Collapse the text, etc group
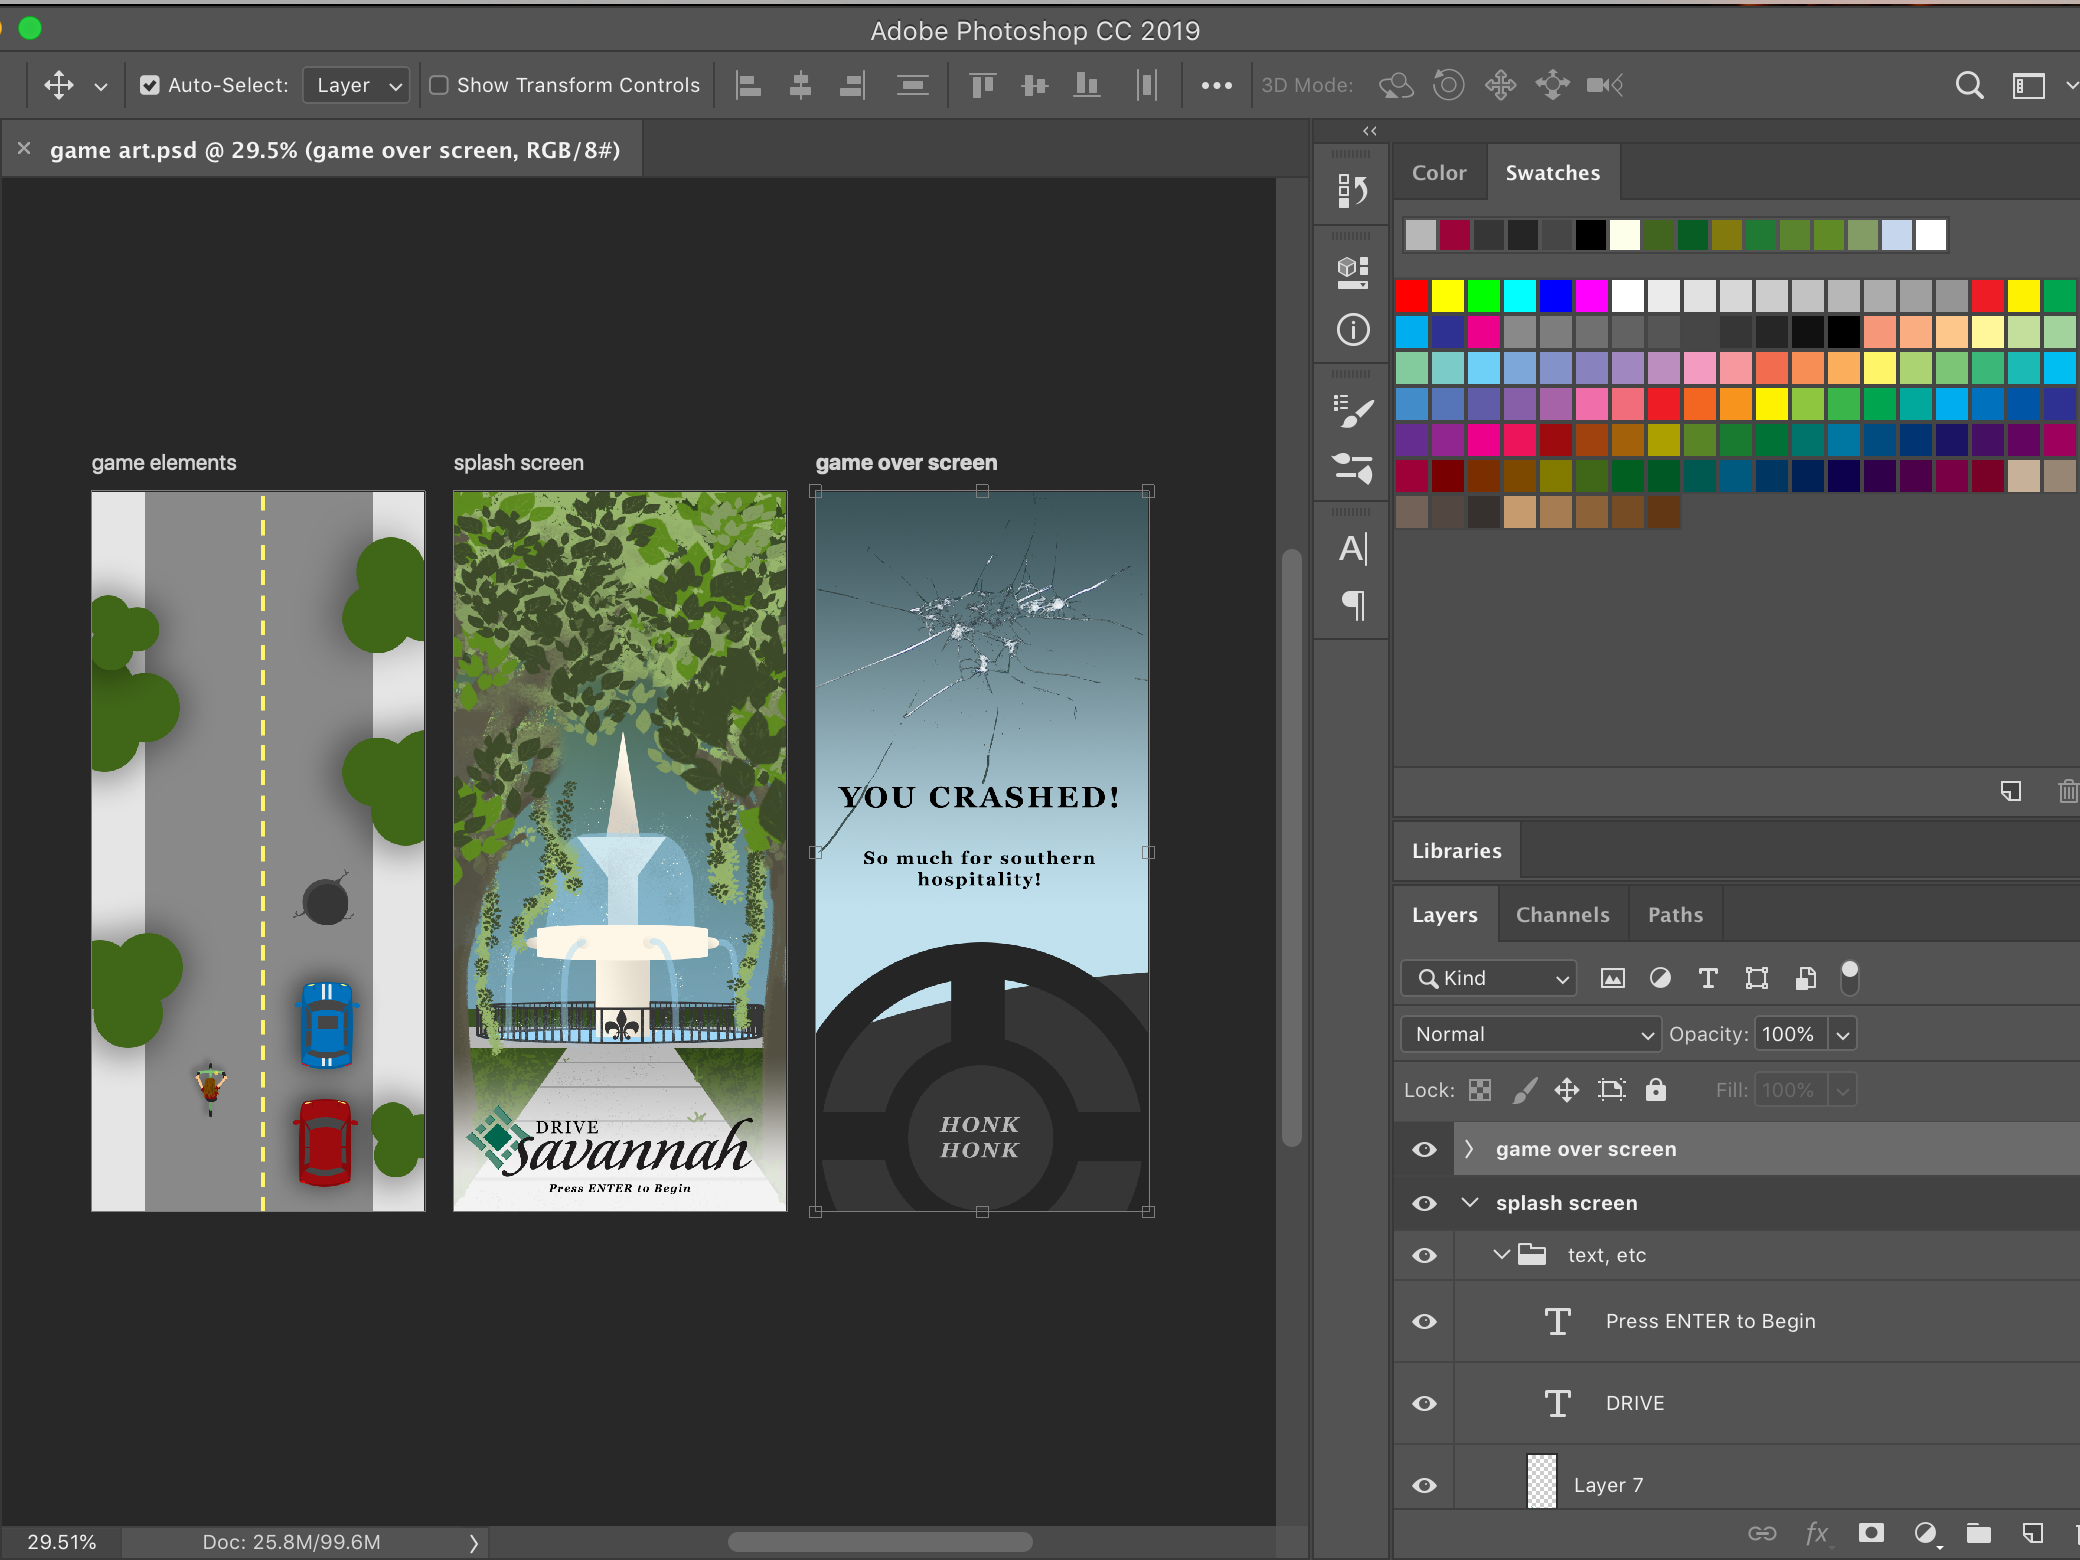 tap(1501, 1255)
